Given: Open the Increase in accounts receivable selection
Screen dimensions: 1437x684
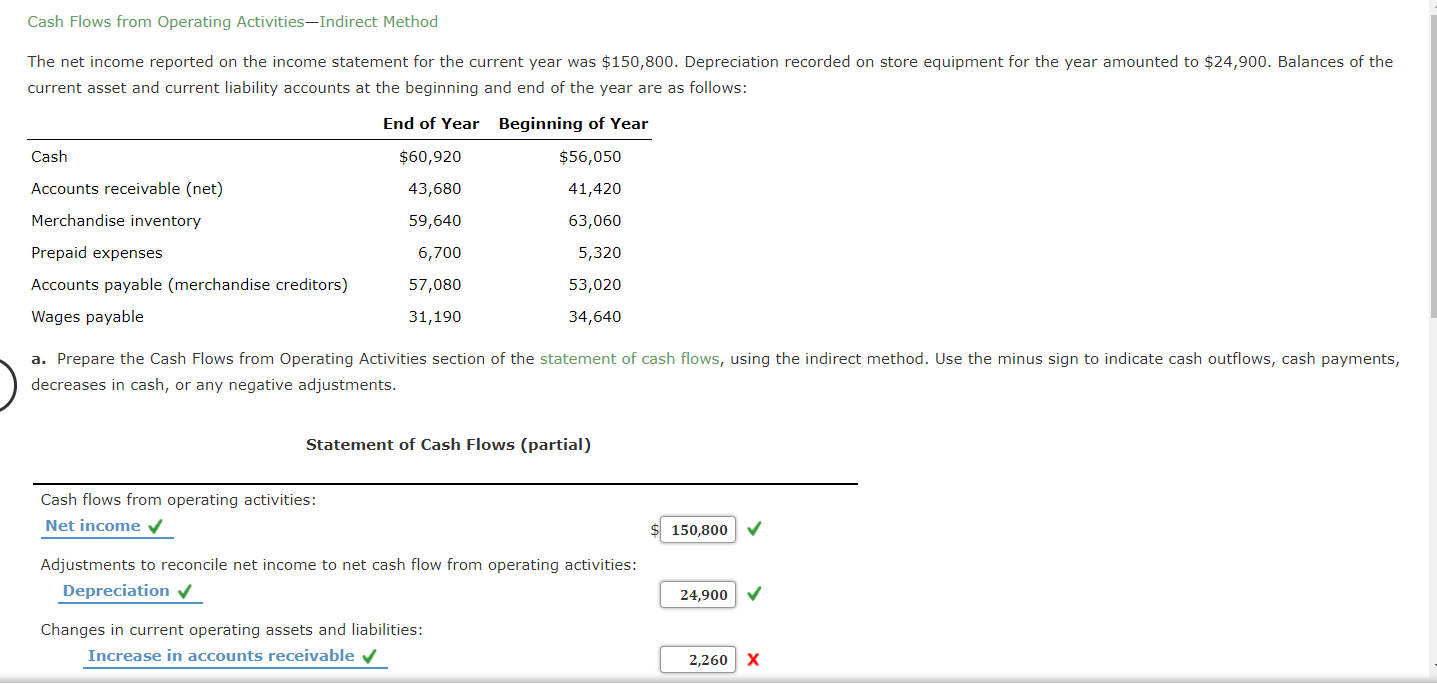Looking at the screenshot, I should pyautogui.click(x=220, y=655).
